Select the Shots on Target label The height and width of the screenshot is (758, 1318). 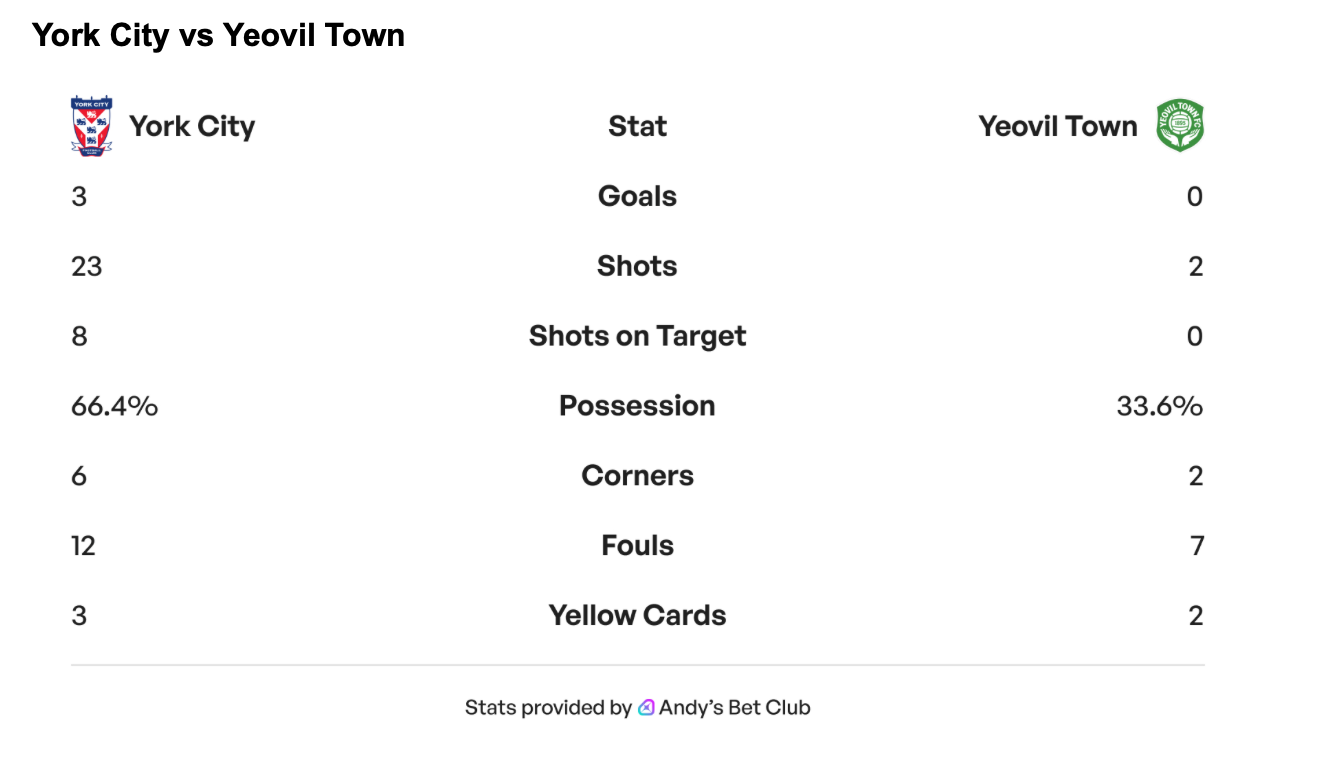click(637, 336)
